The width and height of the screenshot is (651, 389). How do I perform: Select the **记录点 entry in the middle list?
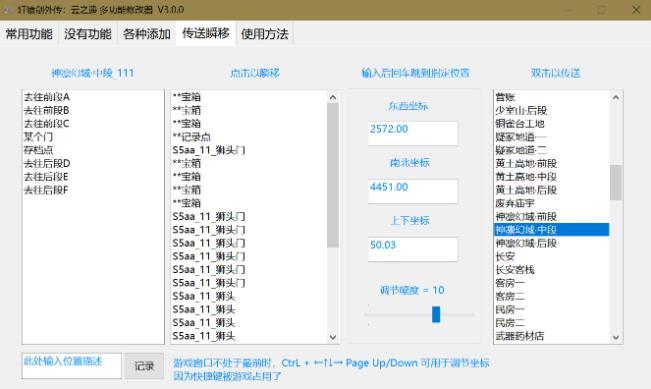tap(249, 137)
